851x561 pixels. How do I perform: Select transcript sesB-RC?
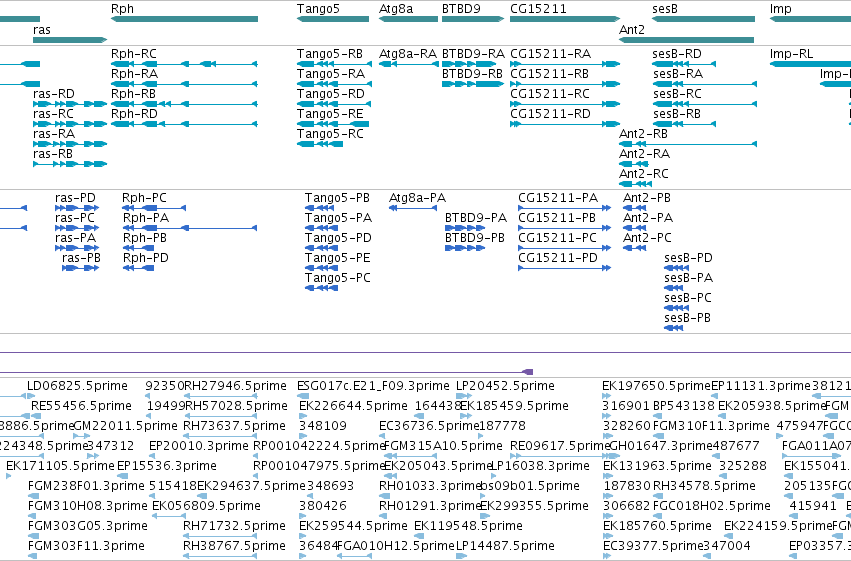[x=704, y=104]
